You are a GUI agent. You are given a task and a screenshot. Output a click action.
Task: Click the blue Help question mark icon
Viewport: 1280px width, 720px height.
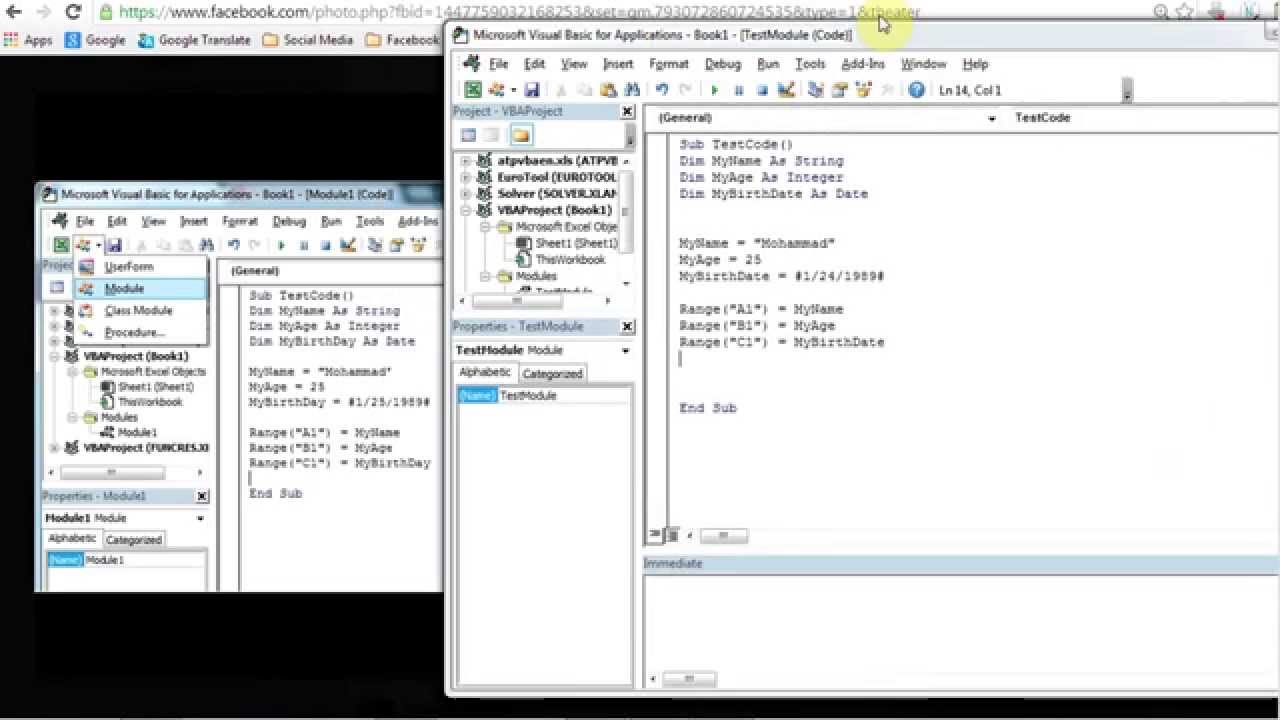pyautogui.click(x=917, y=90)
